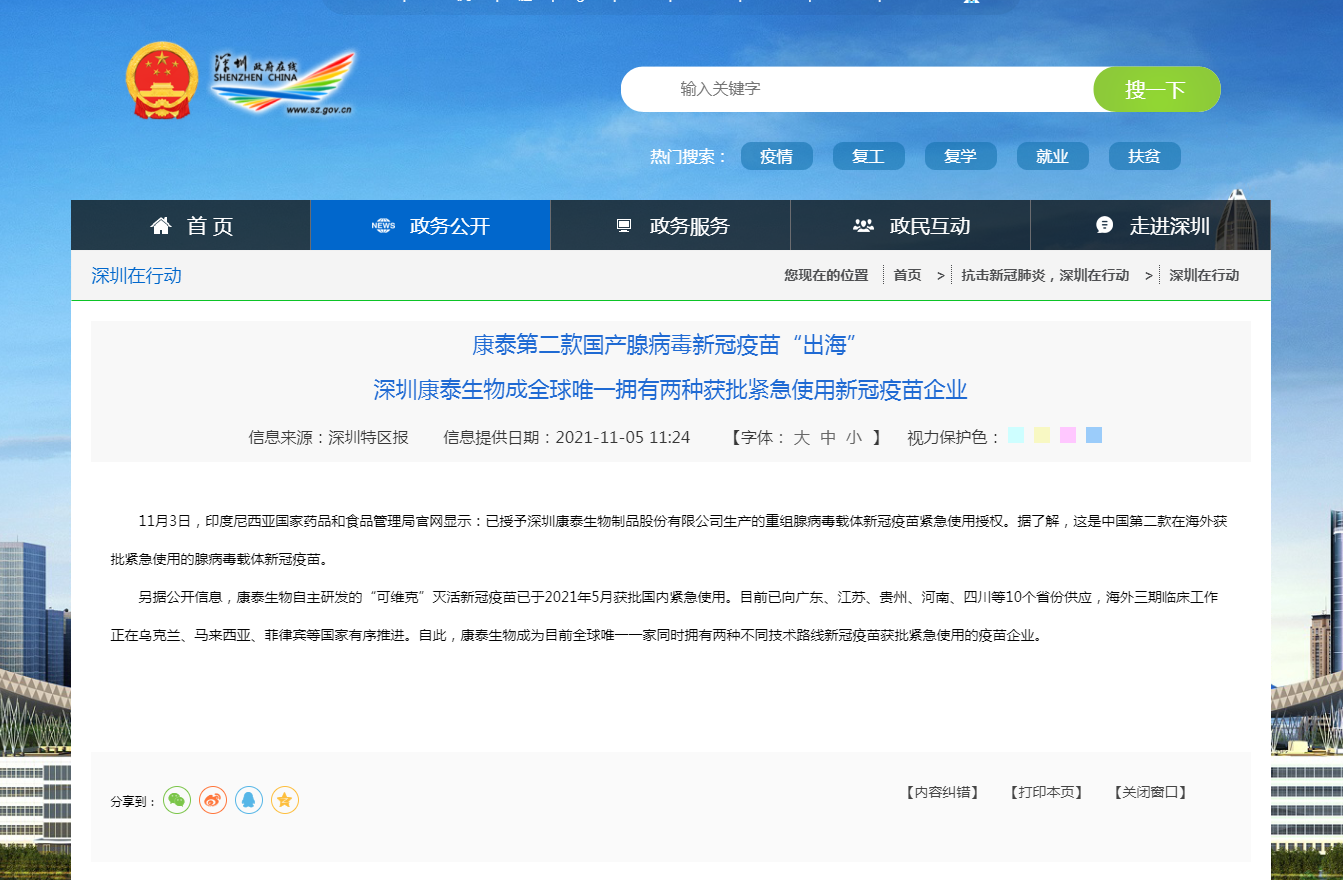
Task: Click article title 康泰第二款国产腺病毒新冠疫苗“出海”
Action: [x=666, y=346]
